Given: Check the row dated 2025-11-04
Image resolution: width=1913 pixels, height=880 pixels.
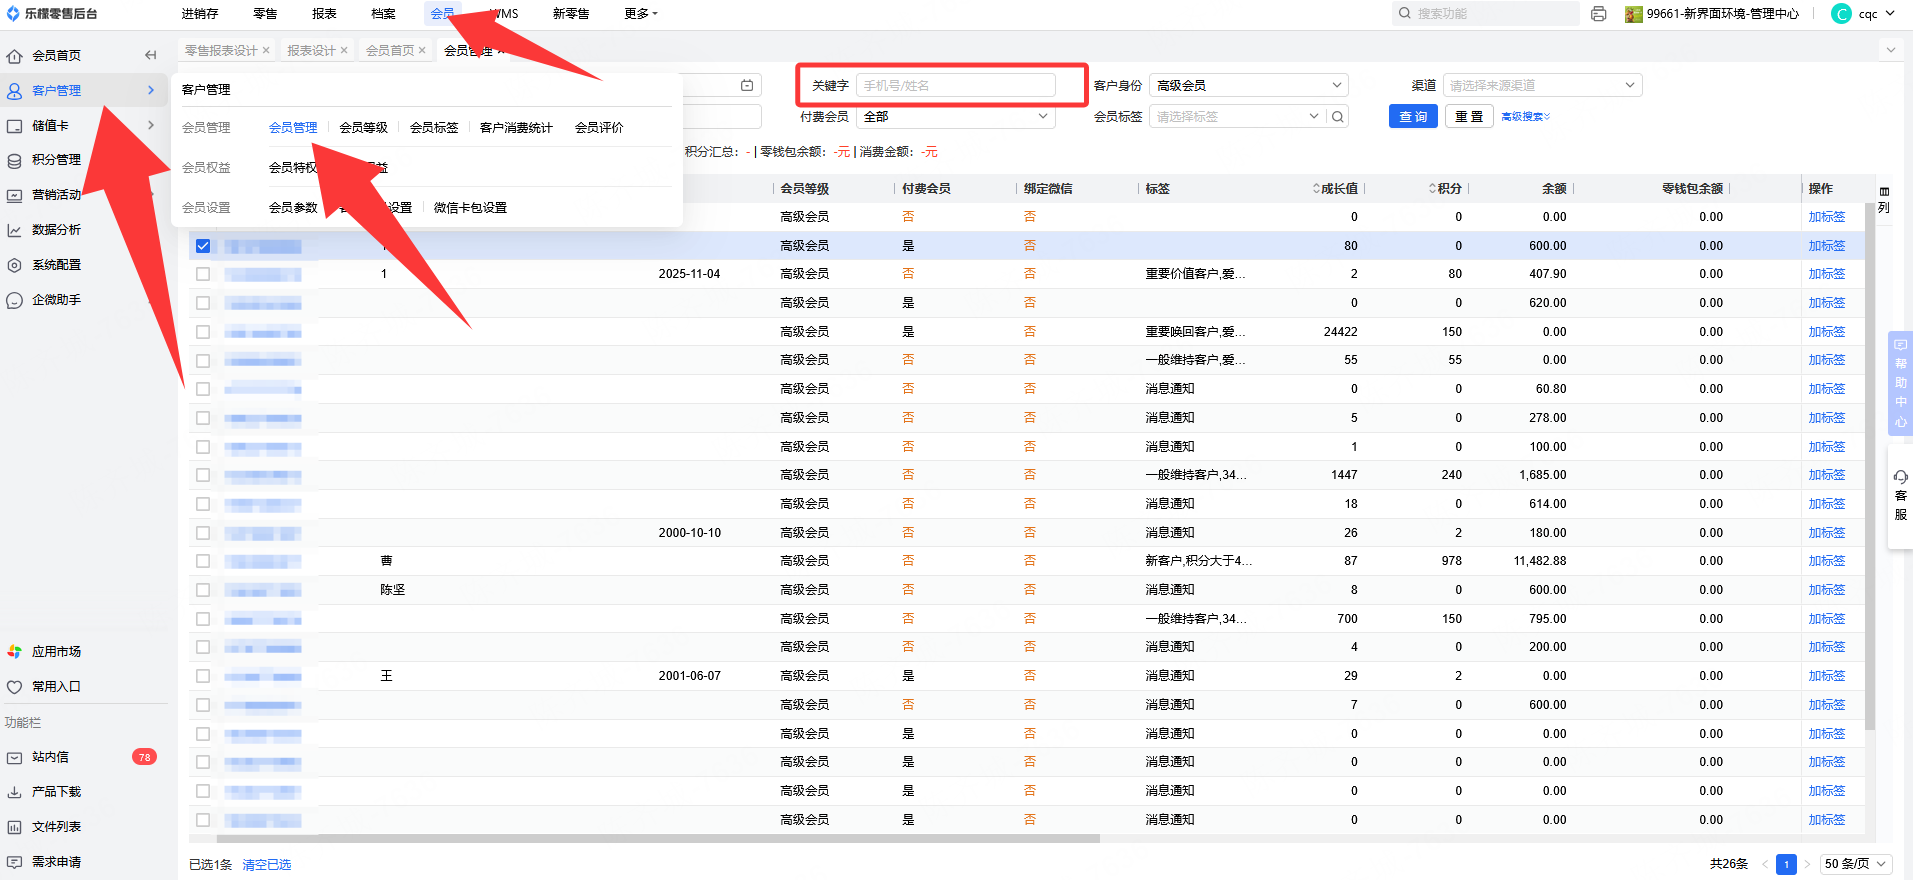Looking at the screenshot, I should 203,274.
